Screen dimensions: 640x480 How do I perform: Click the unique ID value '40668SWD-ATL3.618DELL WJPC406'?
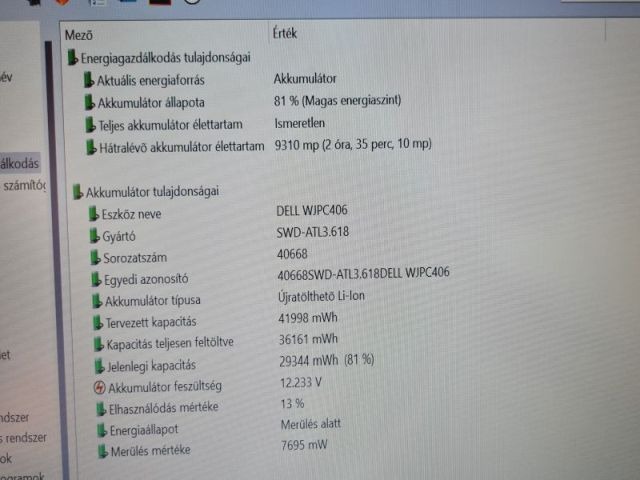363,273
